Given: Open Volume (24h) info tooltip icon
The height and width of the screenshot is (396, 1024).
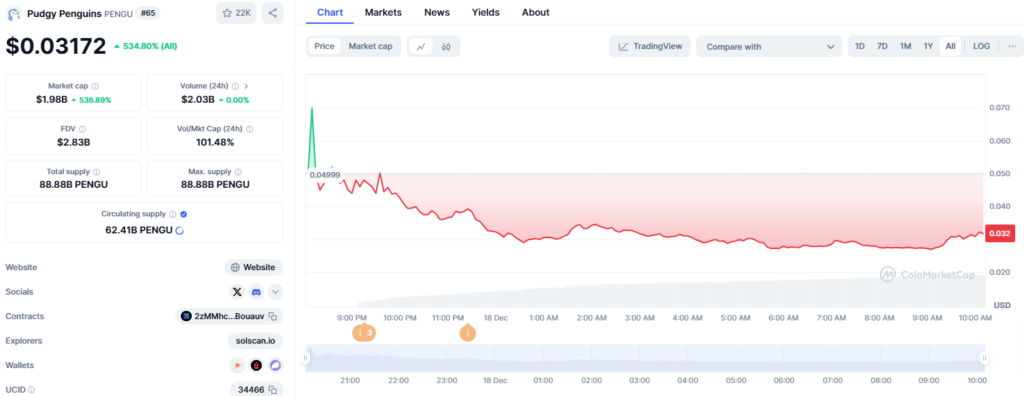Looking at the screenshot, I should 236,86.
